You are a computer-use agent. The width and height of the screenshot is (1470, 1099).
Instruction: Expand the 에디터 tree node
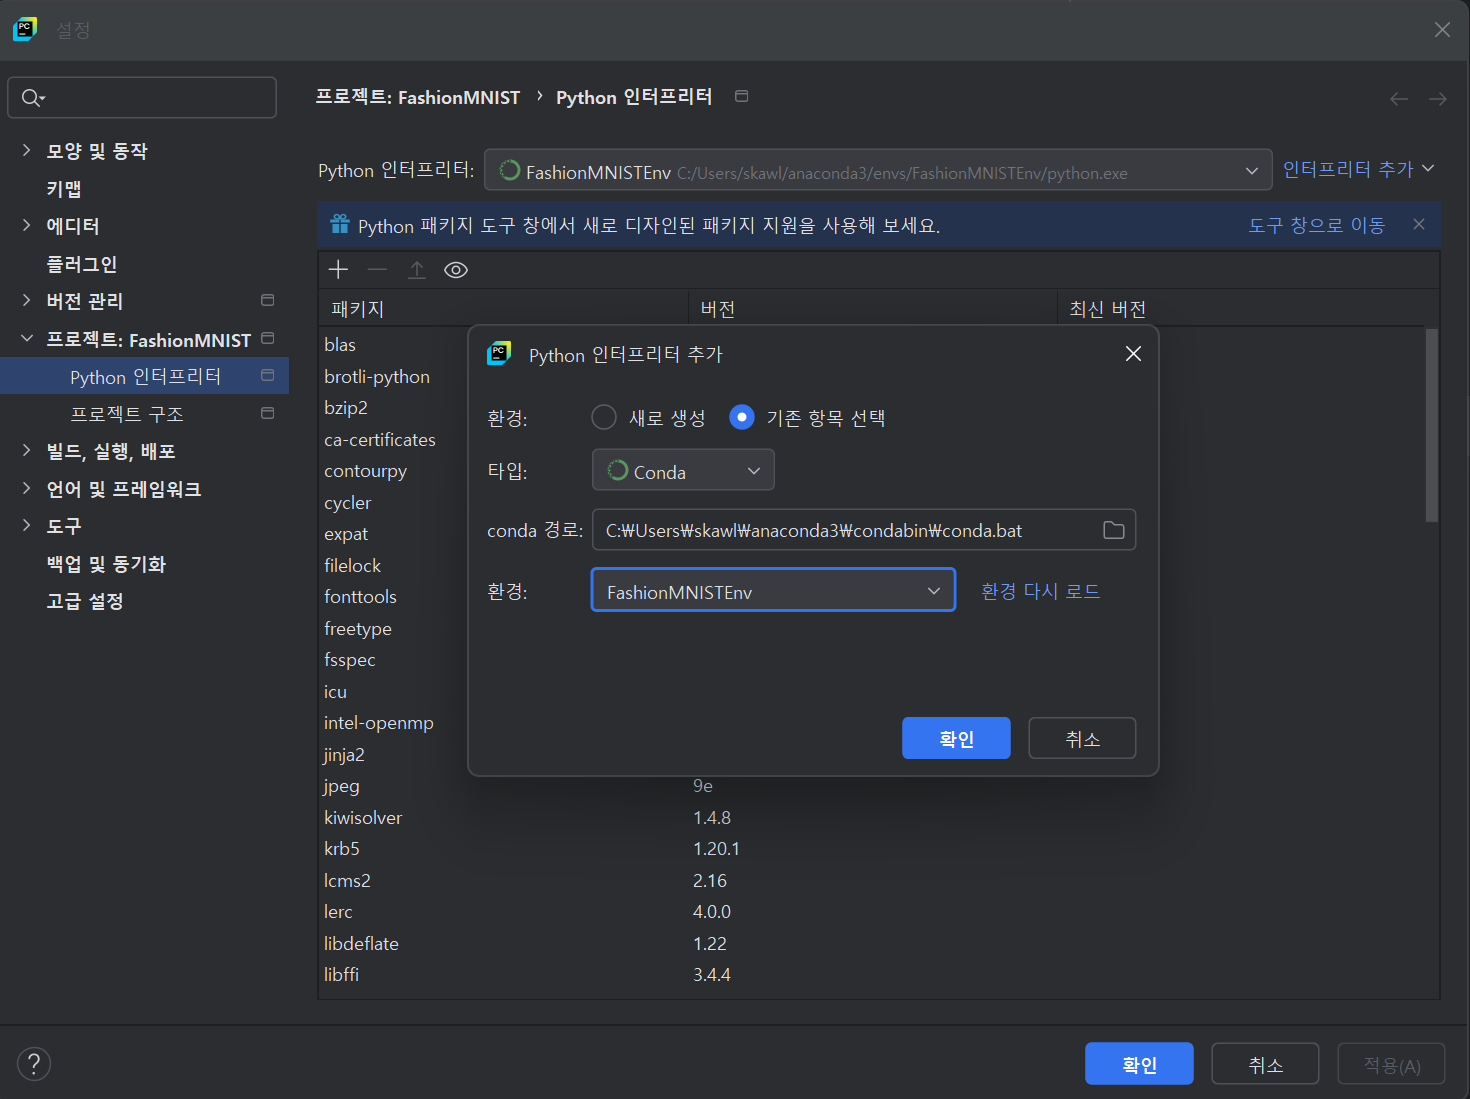(x=26, y=225)
